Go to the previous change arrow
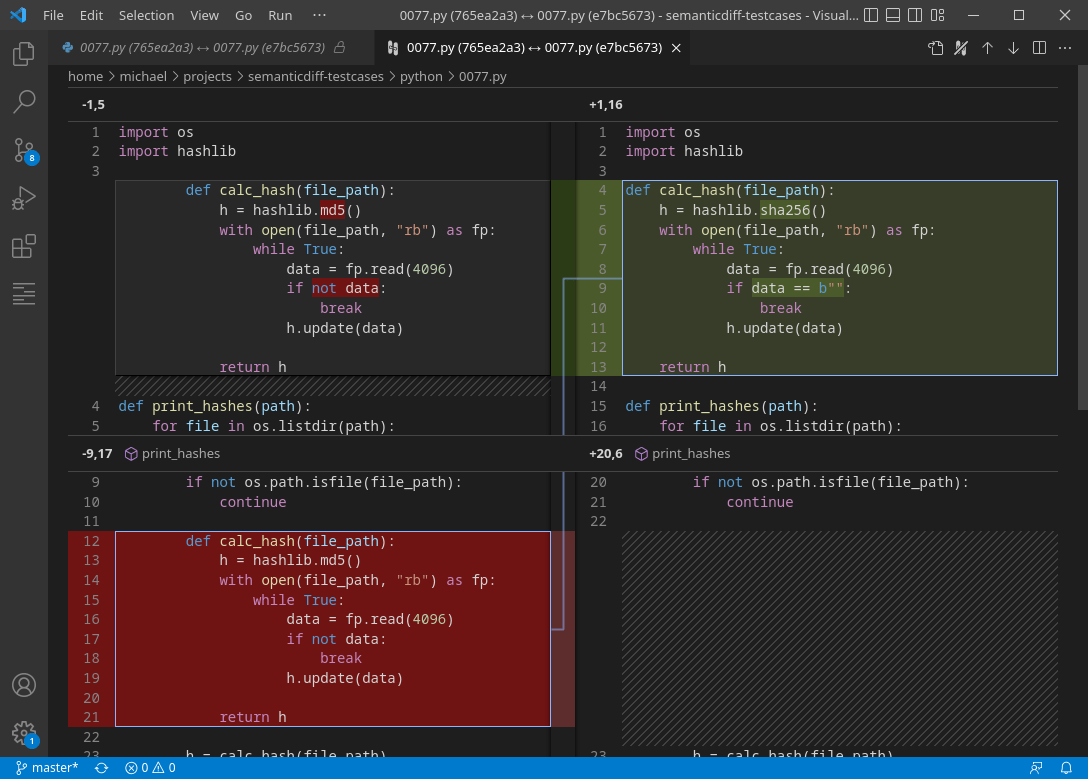This screenshot has height=779, width=1088. pyautogui.click(x=987, y=48)
